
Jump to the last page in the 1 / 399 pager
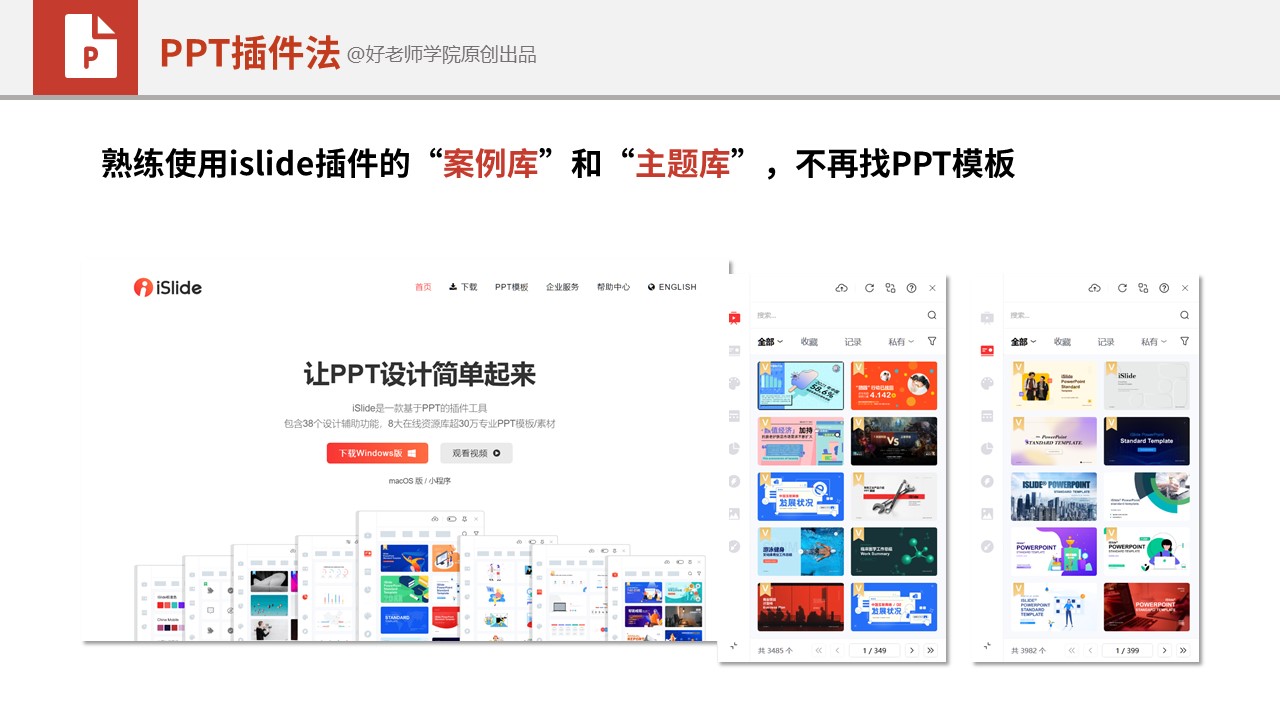(x=1183, y=650)
